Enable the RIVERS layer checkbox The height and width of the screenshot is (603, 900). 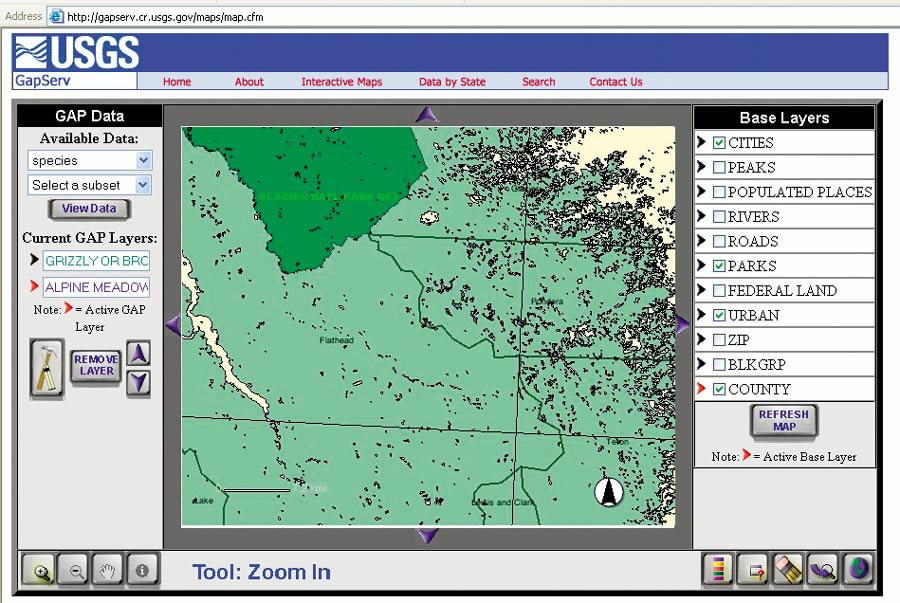(x=719, y=216)
